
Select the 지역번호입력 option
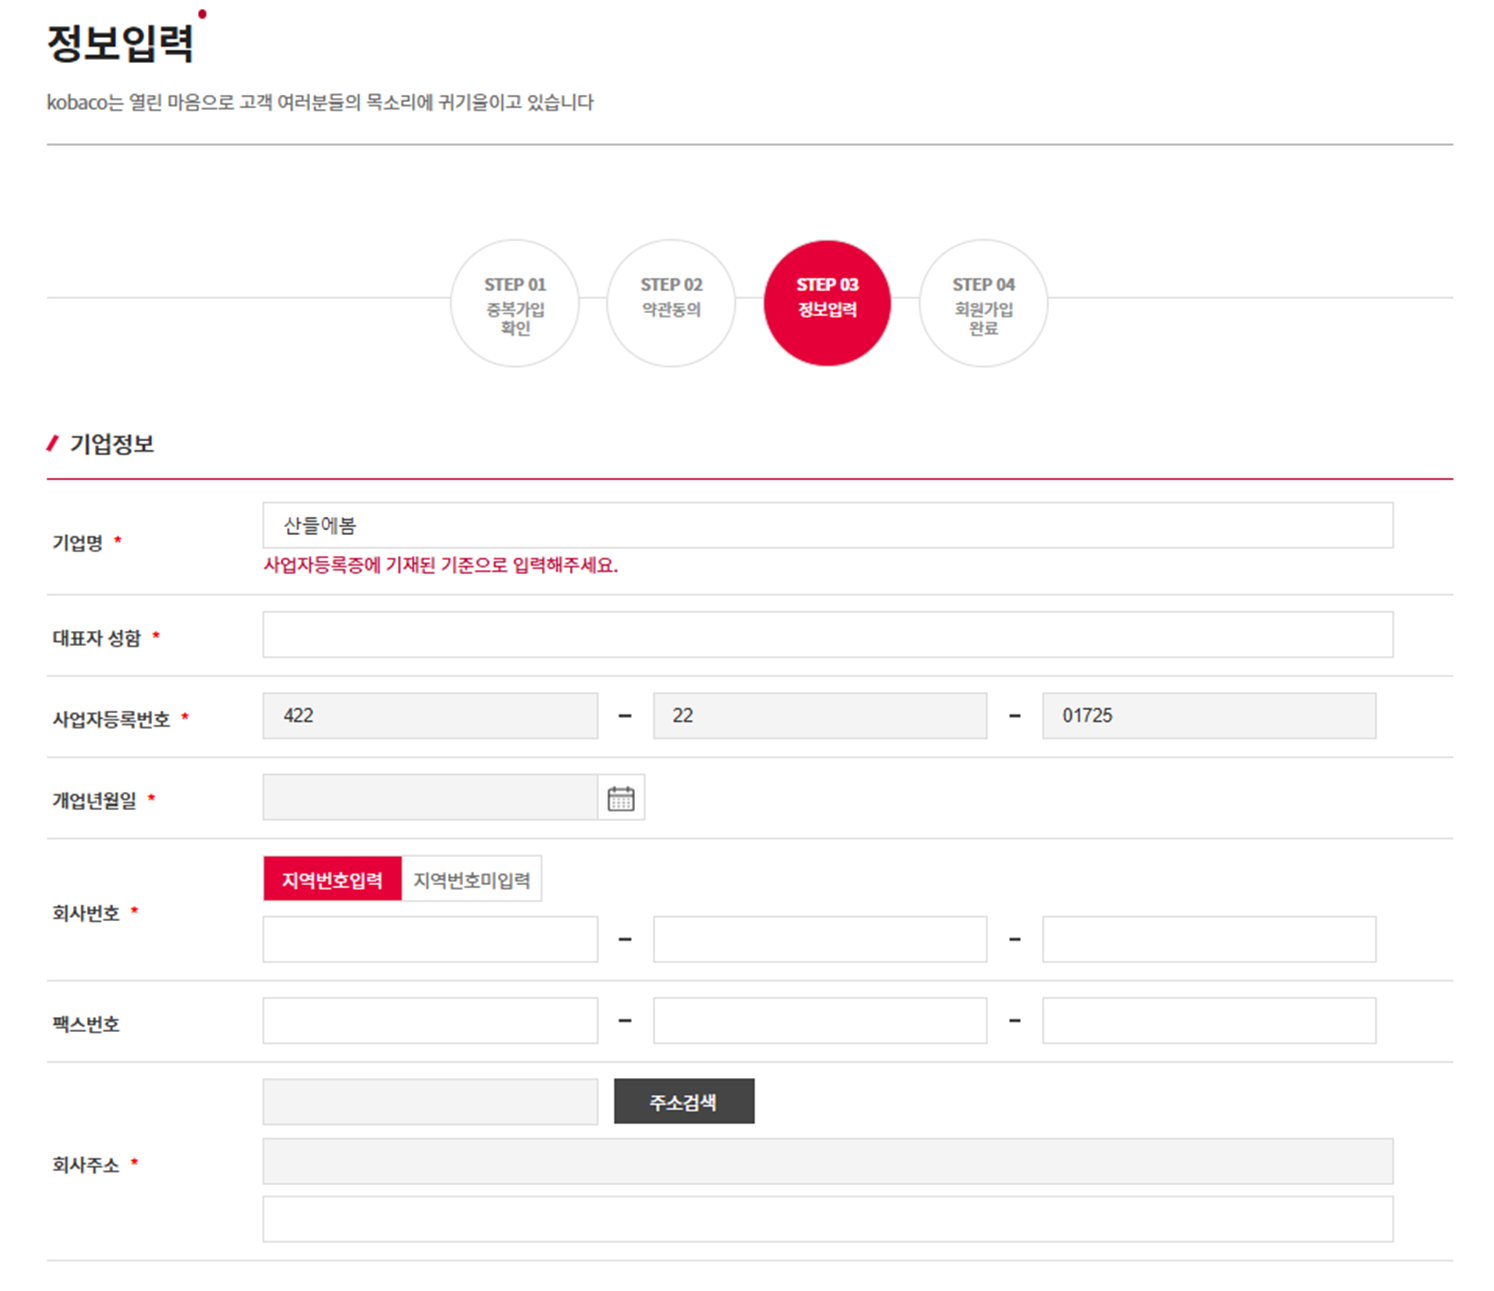pos(332,879)
